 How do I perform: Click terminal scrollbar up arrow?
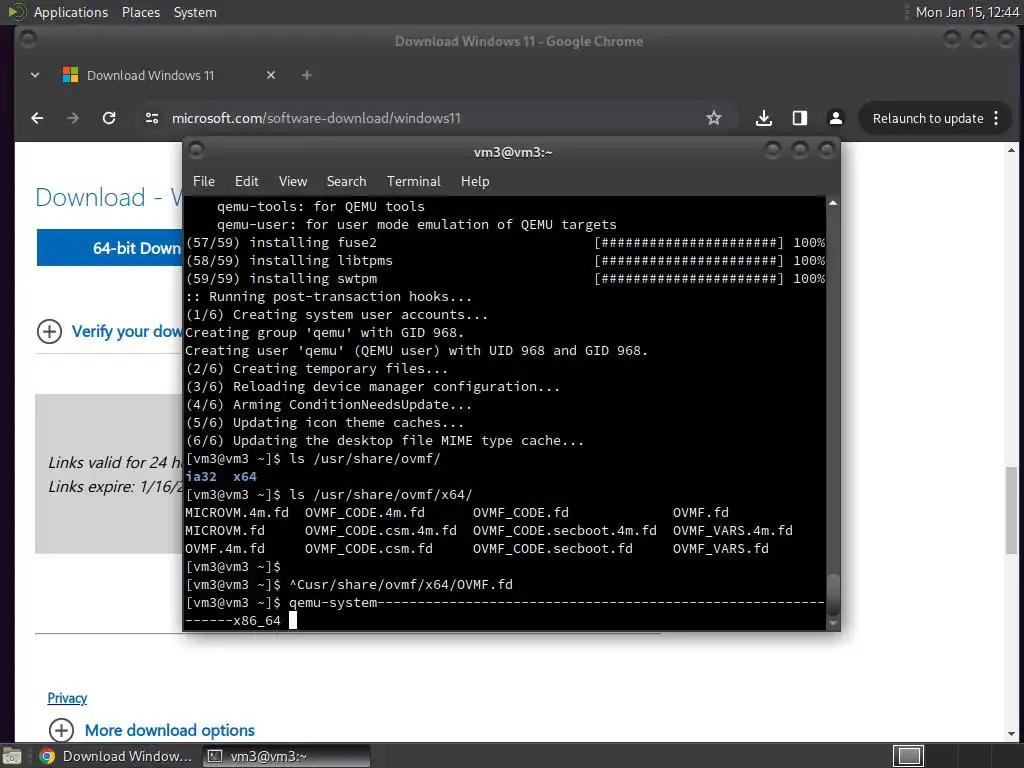(x=833, y=203)
